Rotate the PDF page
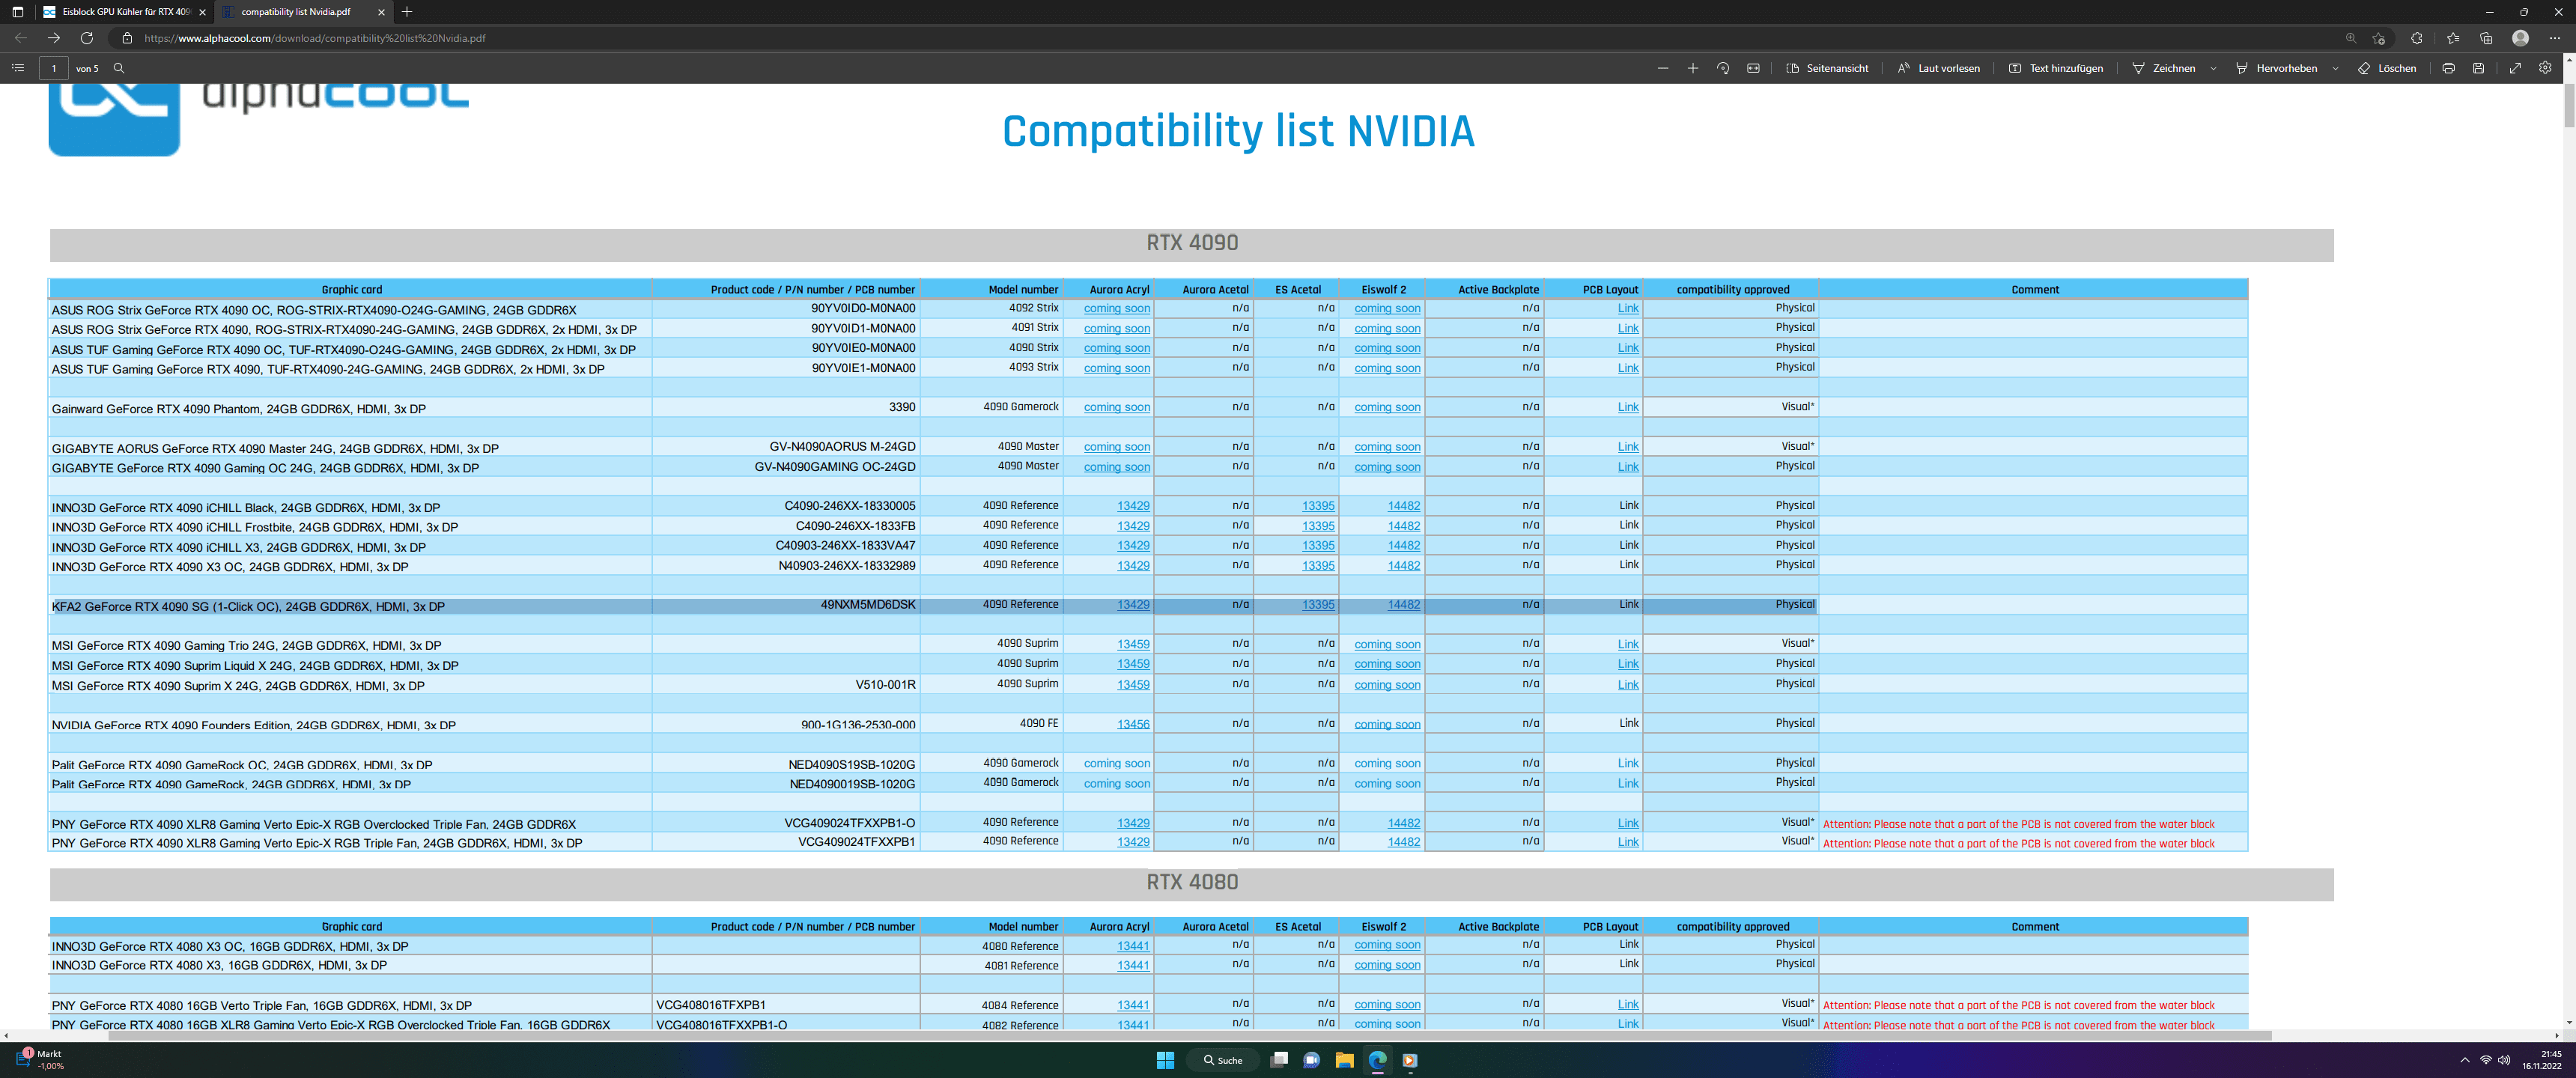2576x1078 pixels. coord(1722,68)
